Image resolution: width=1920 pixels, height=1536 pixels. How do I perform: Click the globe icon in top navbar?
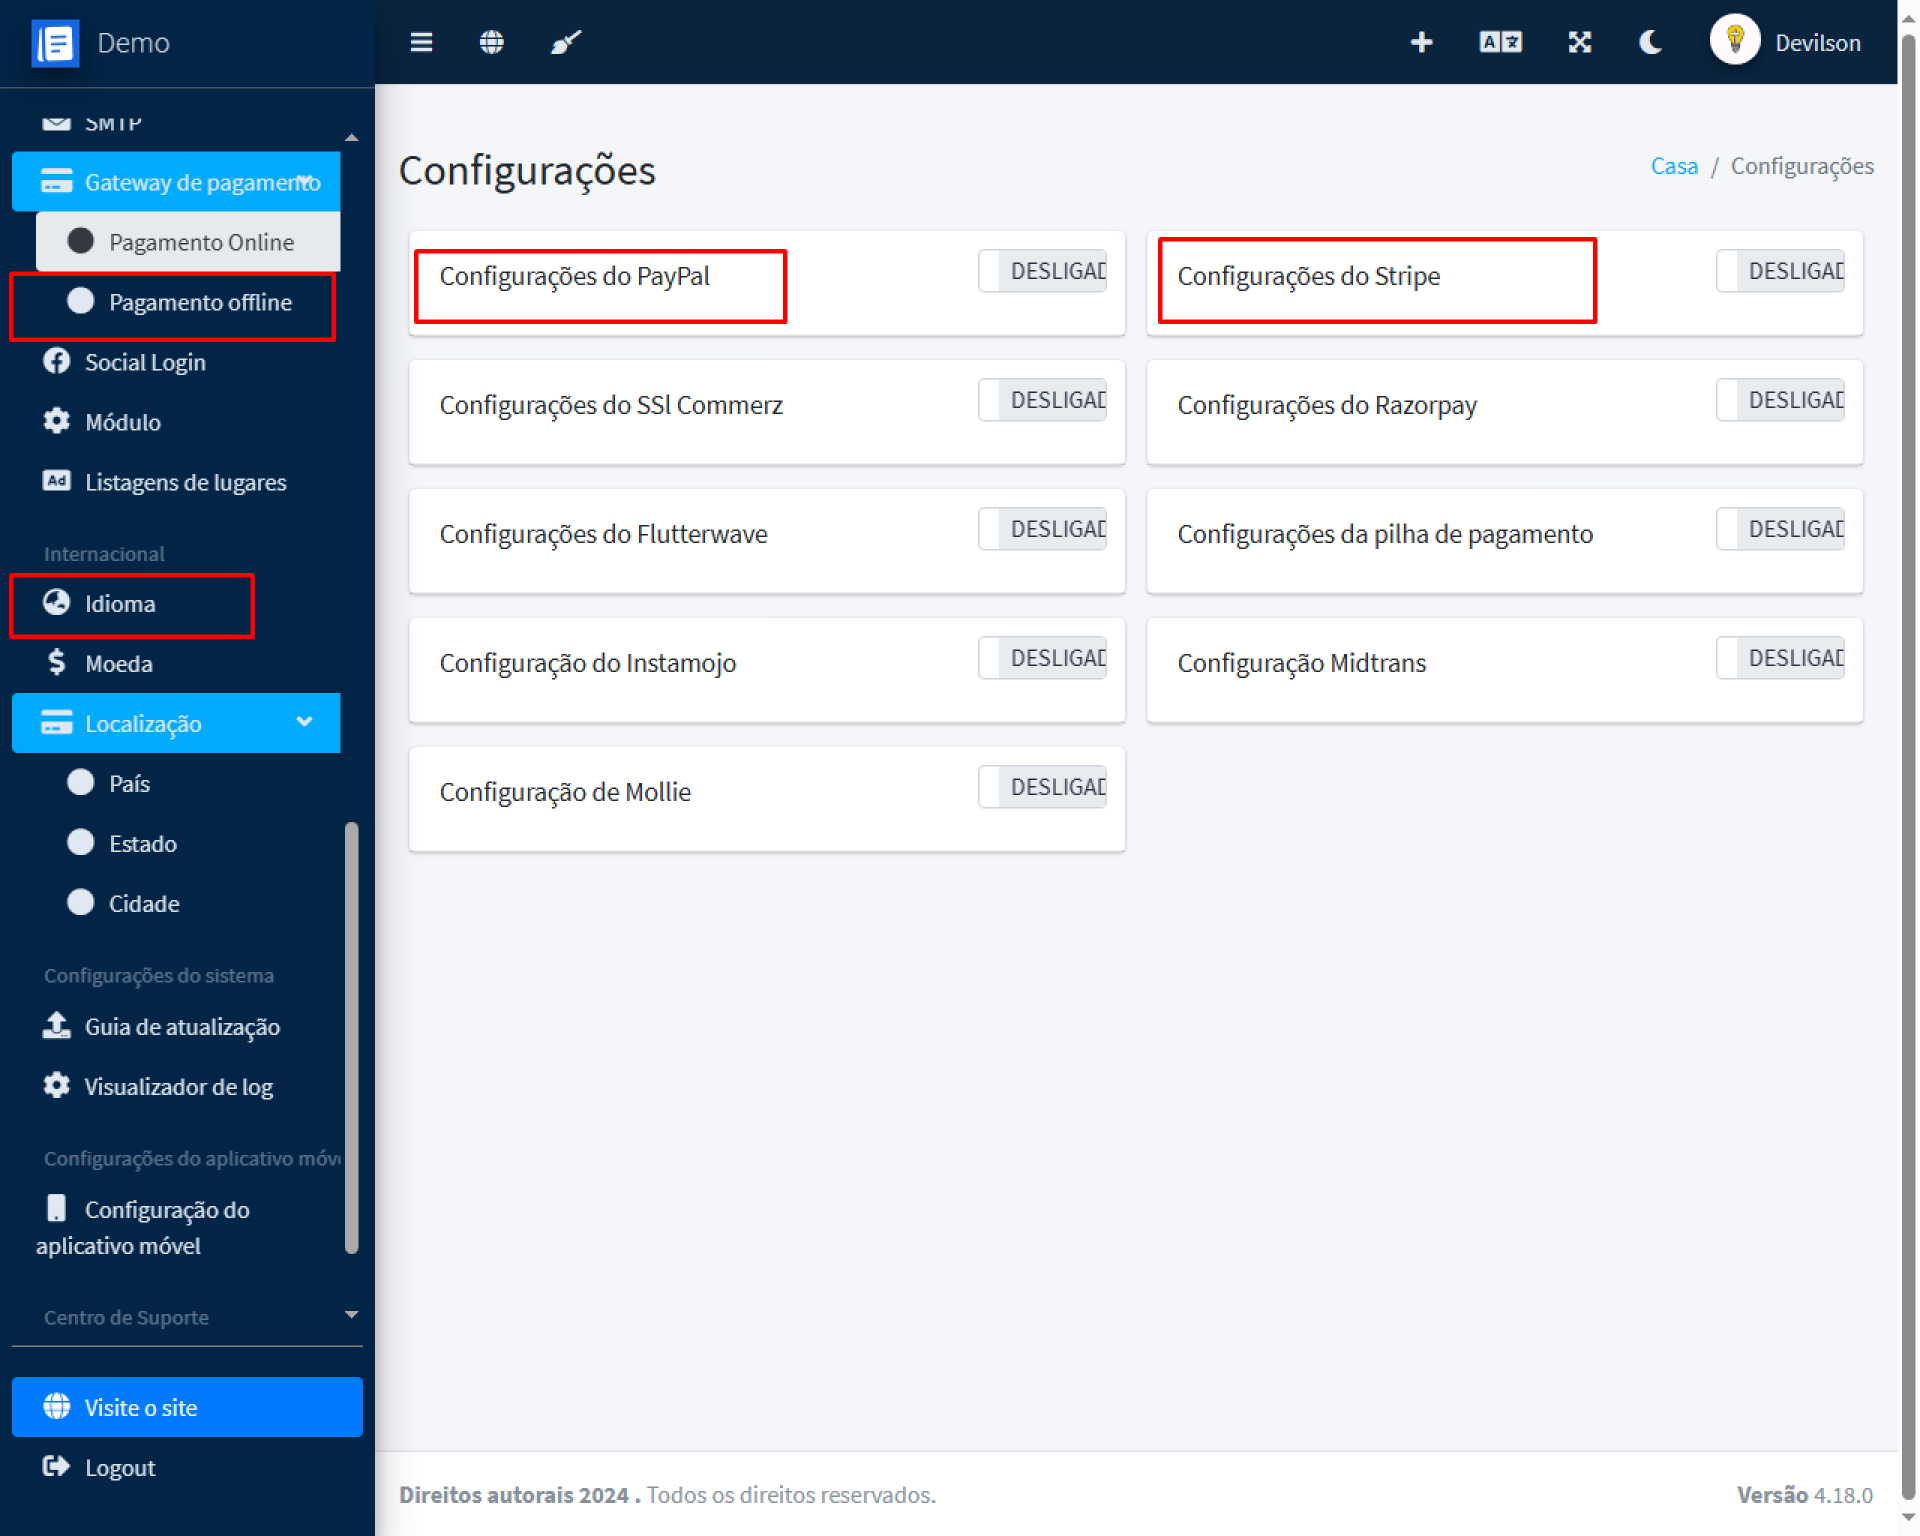click(x=491, y=42)
